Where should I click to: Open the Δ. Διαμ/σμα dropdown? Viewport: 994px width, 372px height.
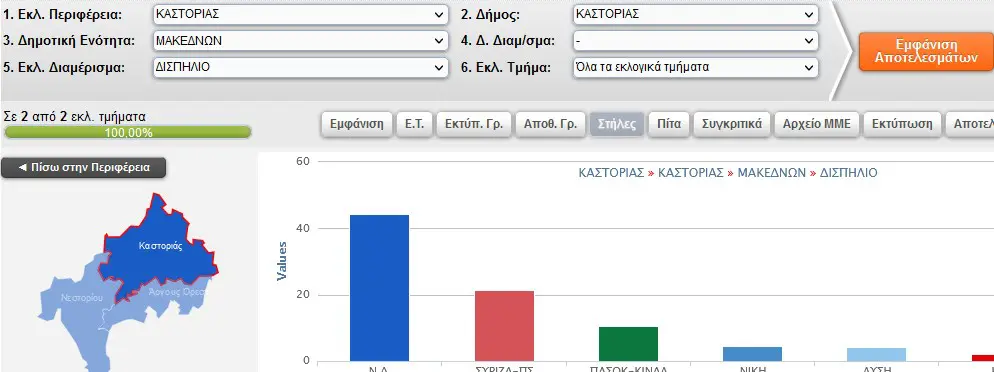pyautogui.click(x=695, y=41)
